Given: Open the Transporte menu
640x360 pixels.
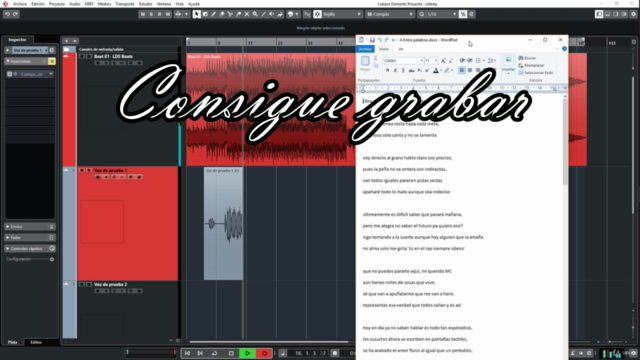Looking at the screenshot, I should 124,4.
